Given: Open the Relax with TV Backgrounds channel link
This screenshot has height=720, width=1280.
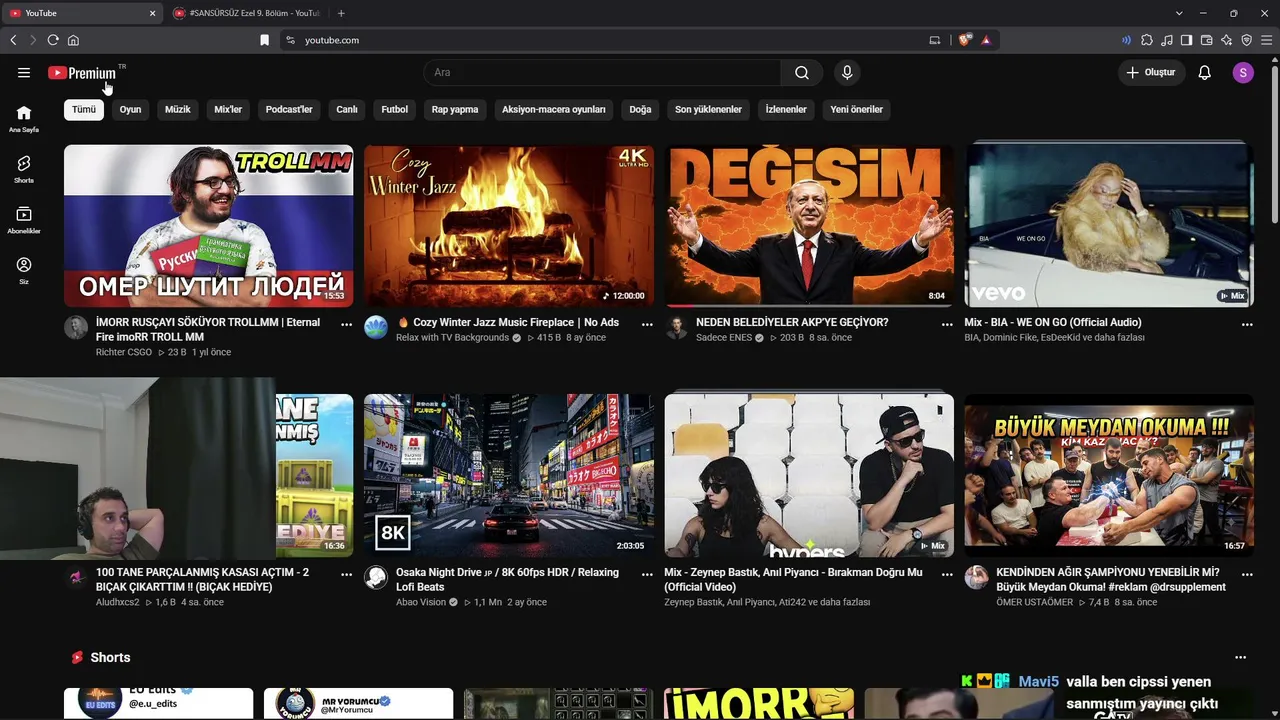Looking at the screenshot, I should pyautogui.click(x=452, y=338).
